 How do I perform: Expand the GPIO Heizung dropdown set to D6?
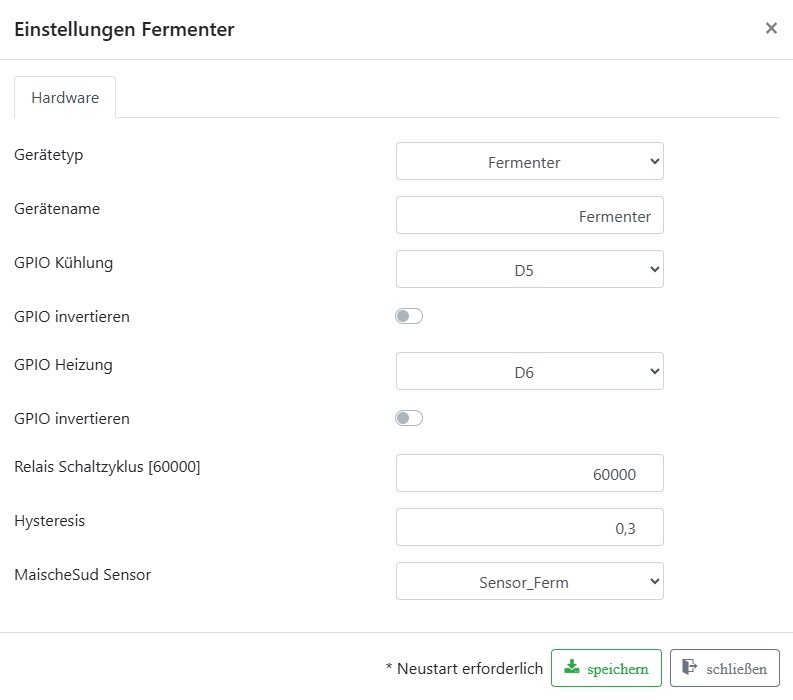point(529,371)
